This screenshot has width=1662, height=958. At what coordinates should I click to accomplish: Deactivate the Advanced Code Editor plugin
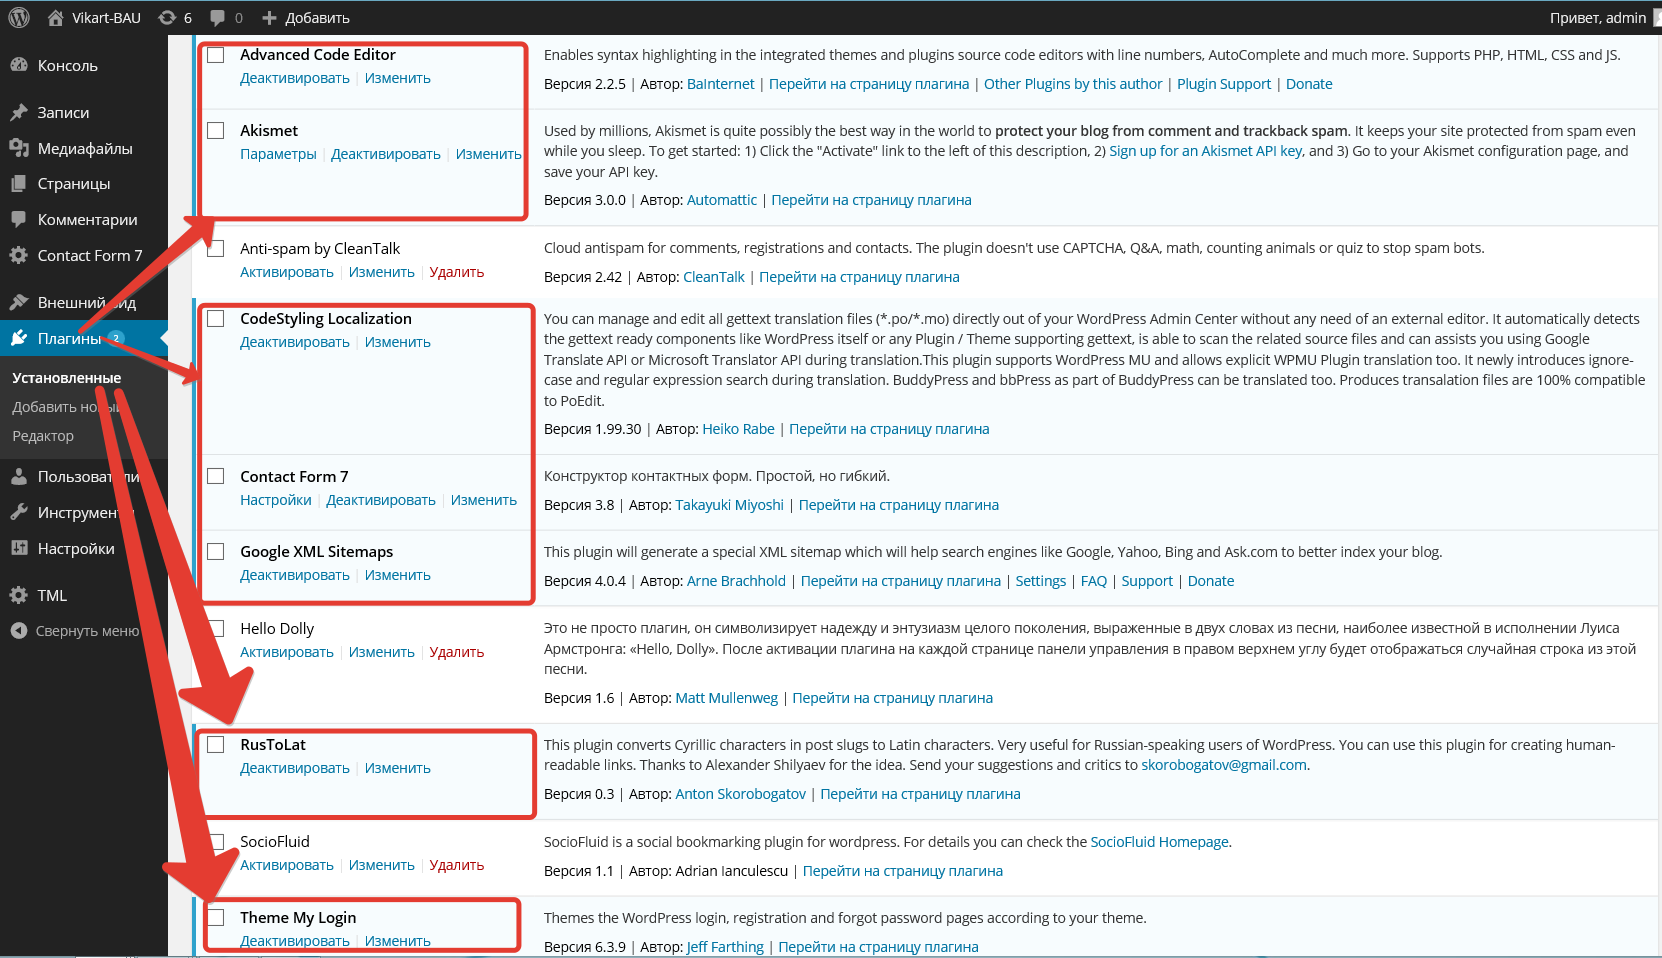295,78
